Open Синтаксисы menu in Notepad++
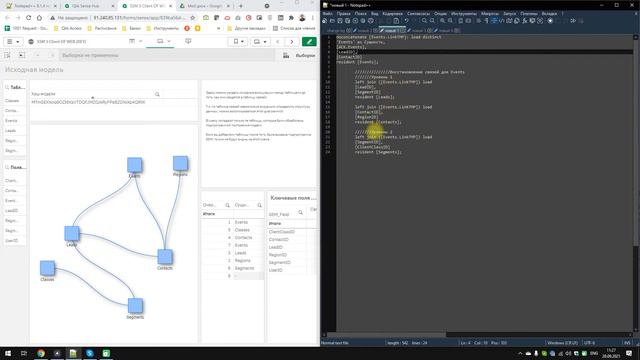The height and width of the screenshot is (360, 640). point(418,13)
